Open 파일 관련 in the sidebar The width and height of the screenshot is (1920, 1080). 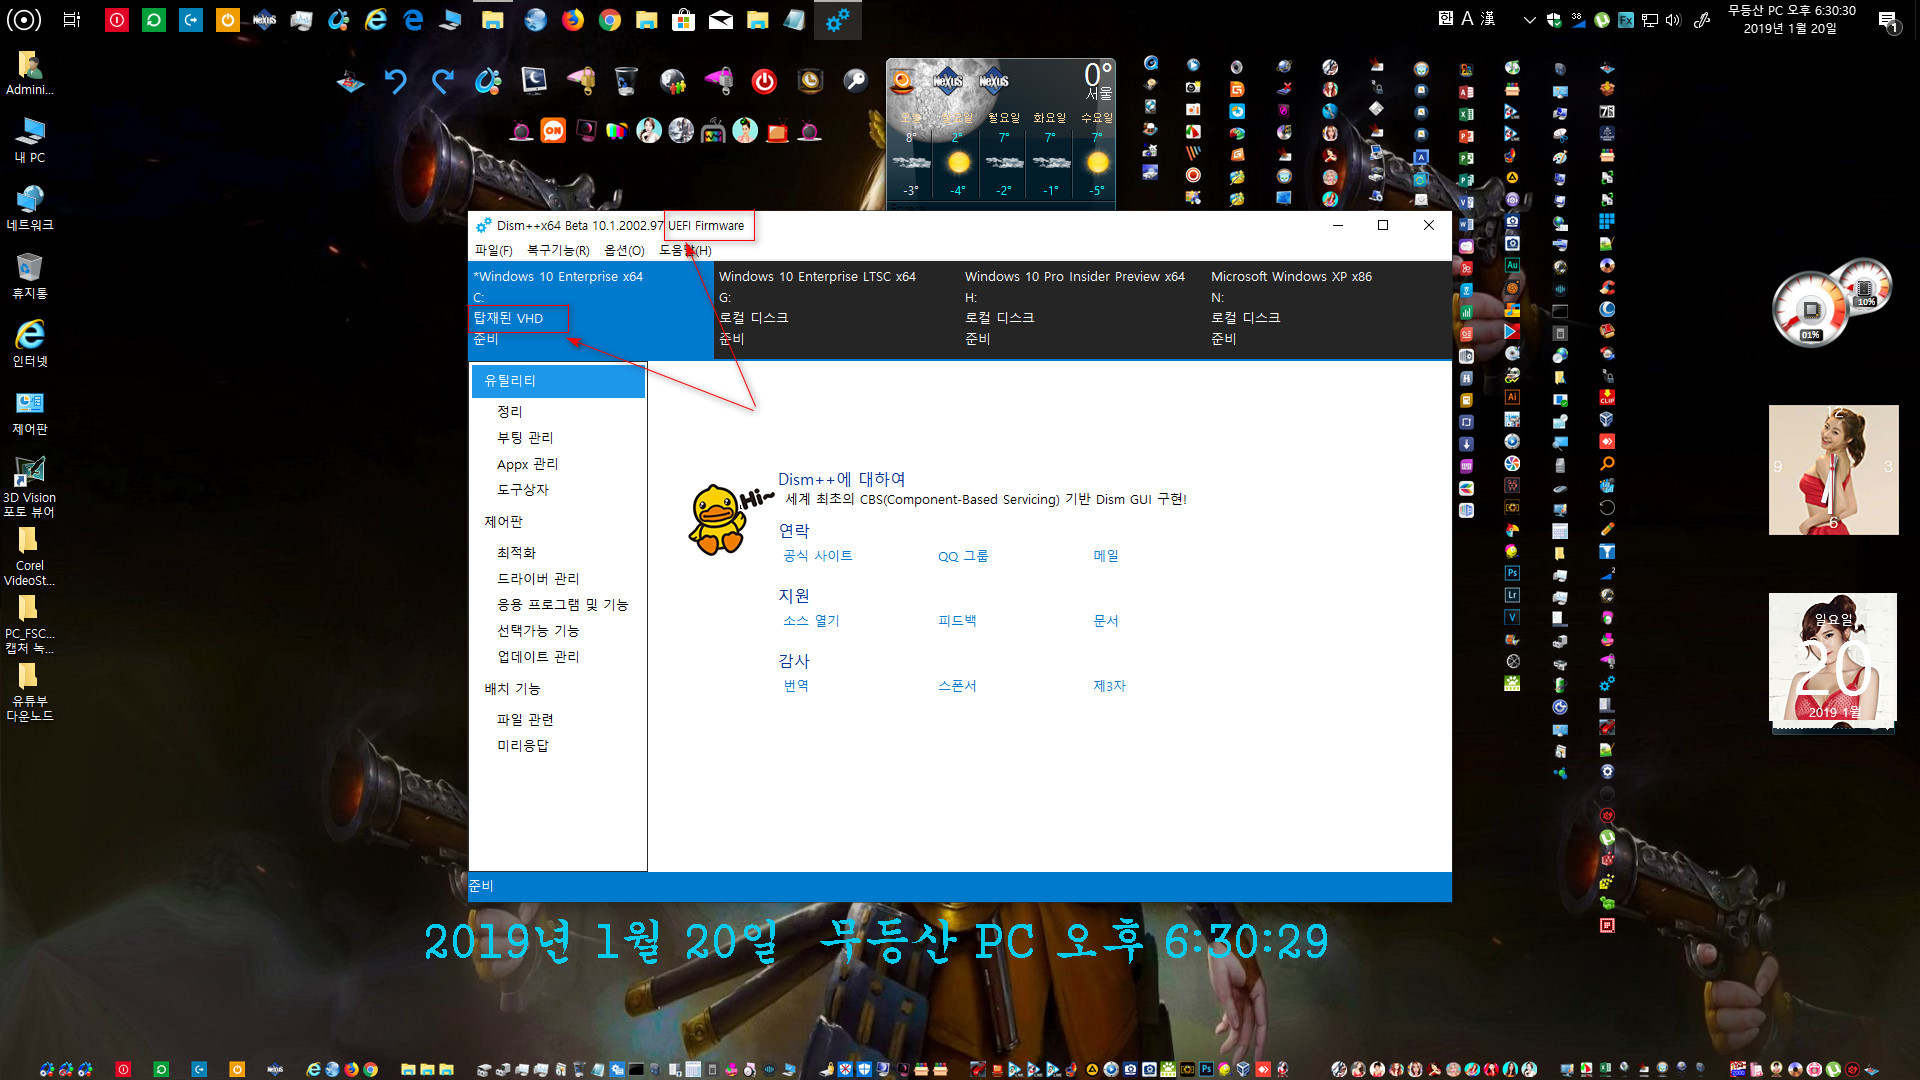point(525,720)
